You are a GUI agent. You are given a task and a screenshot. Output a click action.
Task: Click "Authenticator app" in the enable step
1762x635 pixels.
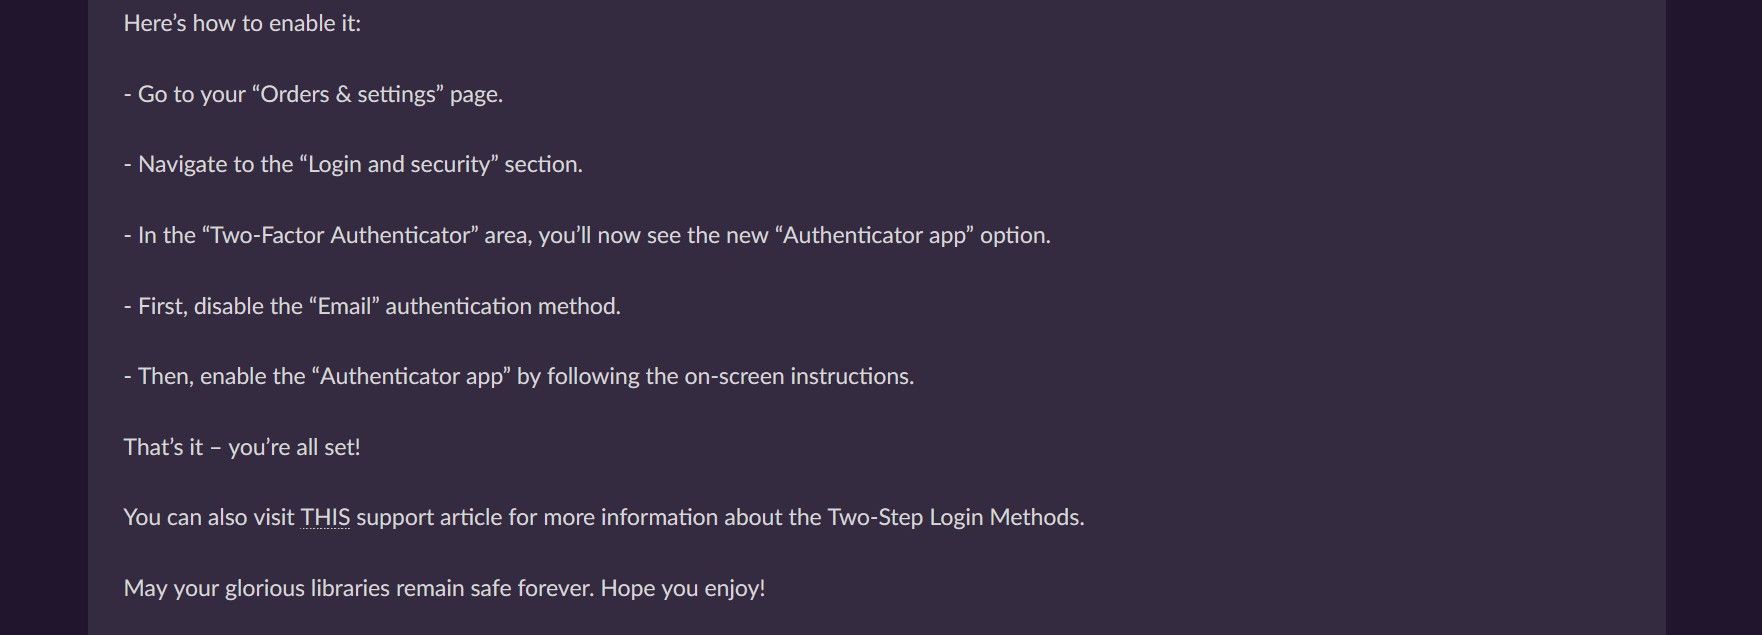click(x=411, y=376)
